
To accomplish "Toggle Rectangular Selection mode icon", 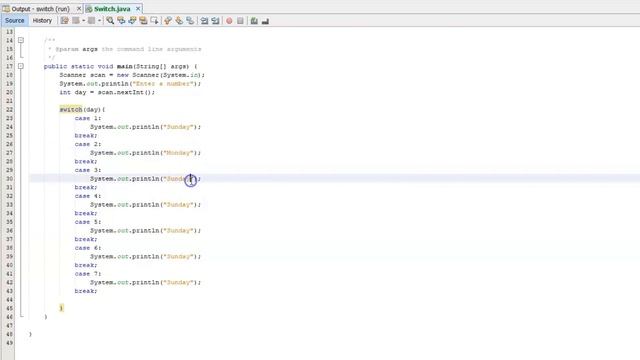I will [x=154, y=20].
